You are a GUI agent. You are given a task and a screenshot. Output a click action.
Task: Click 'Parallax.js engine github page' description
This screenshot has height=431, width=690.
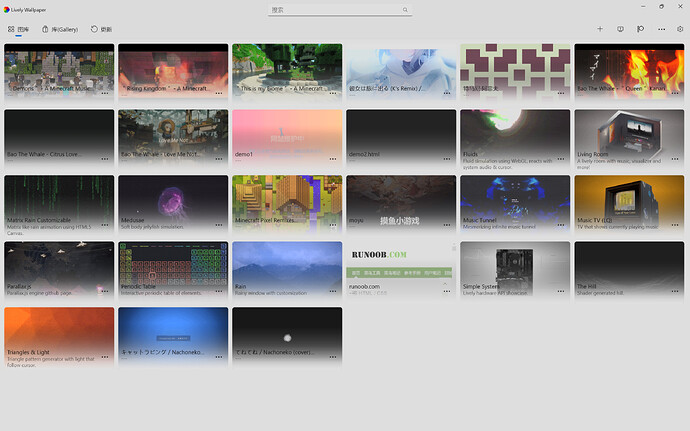(x=39, y=293)
